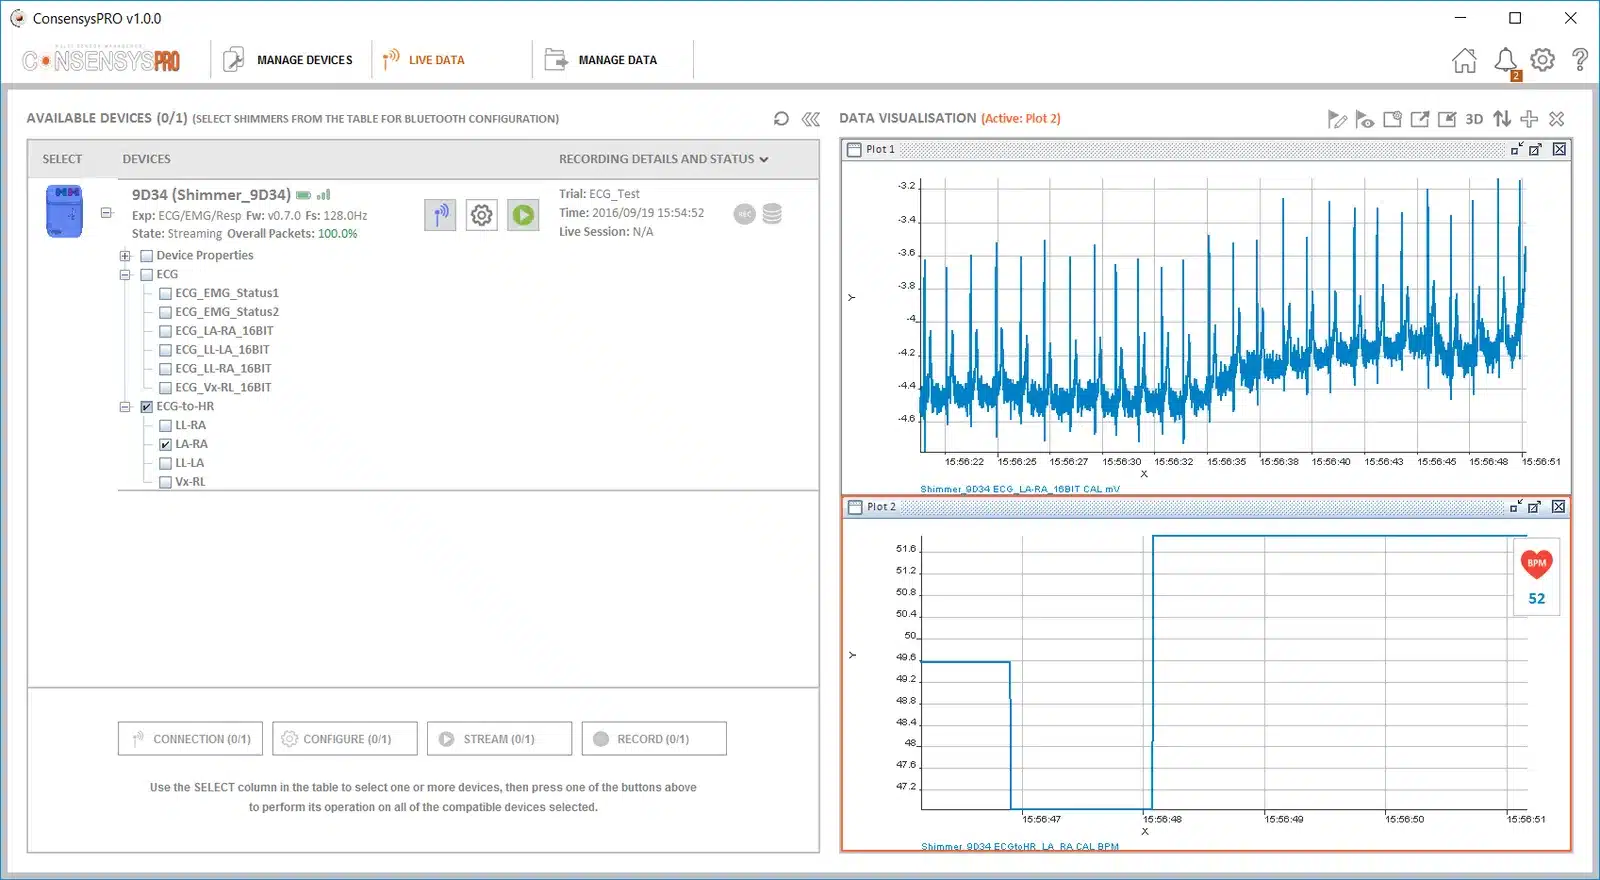
Task: Click the BPM heart icon in Plot 2
Action: pos(1537,564)
